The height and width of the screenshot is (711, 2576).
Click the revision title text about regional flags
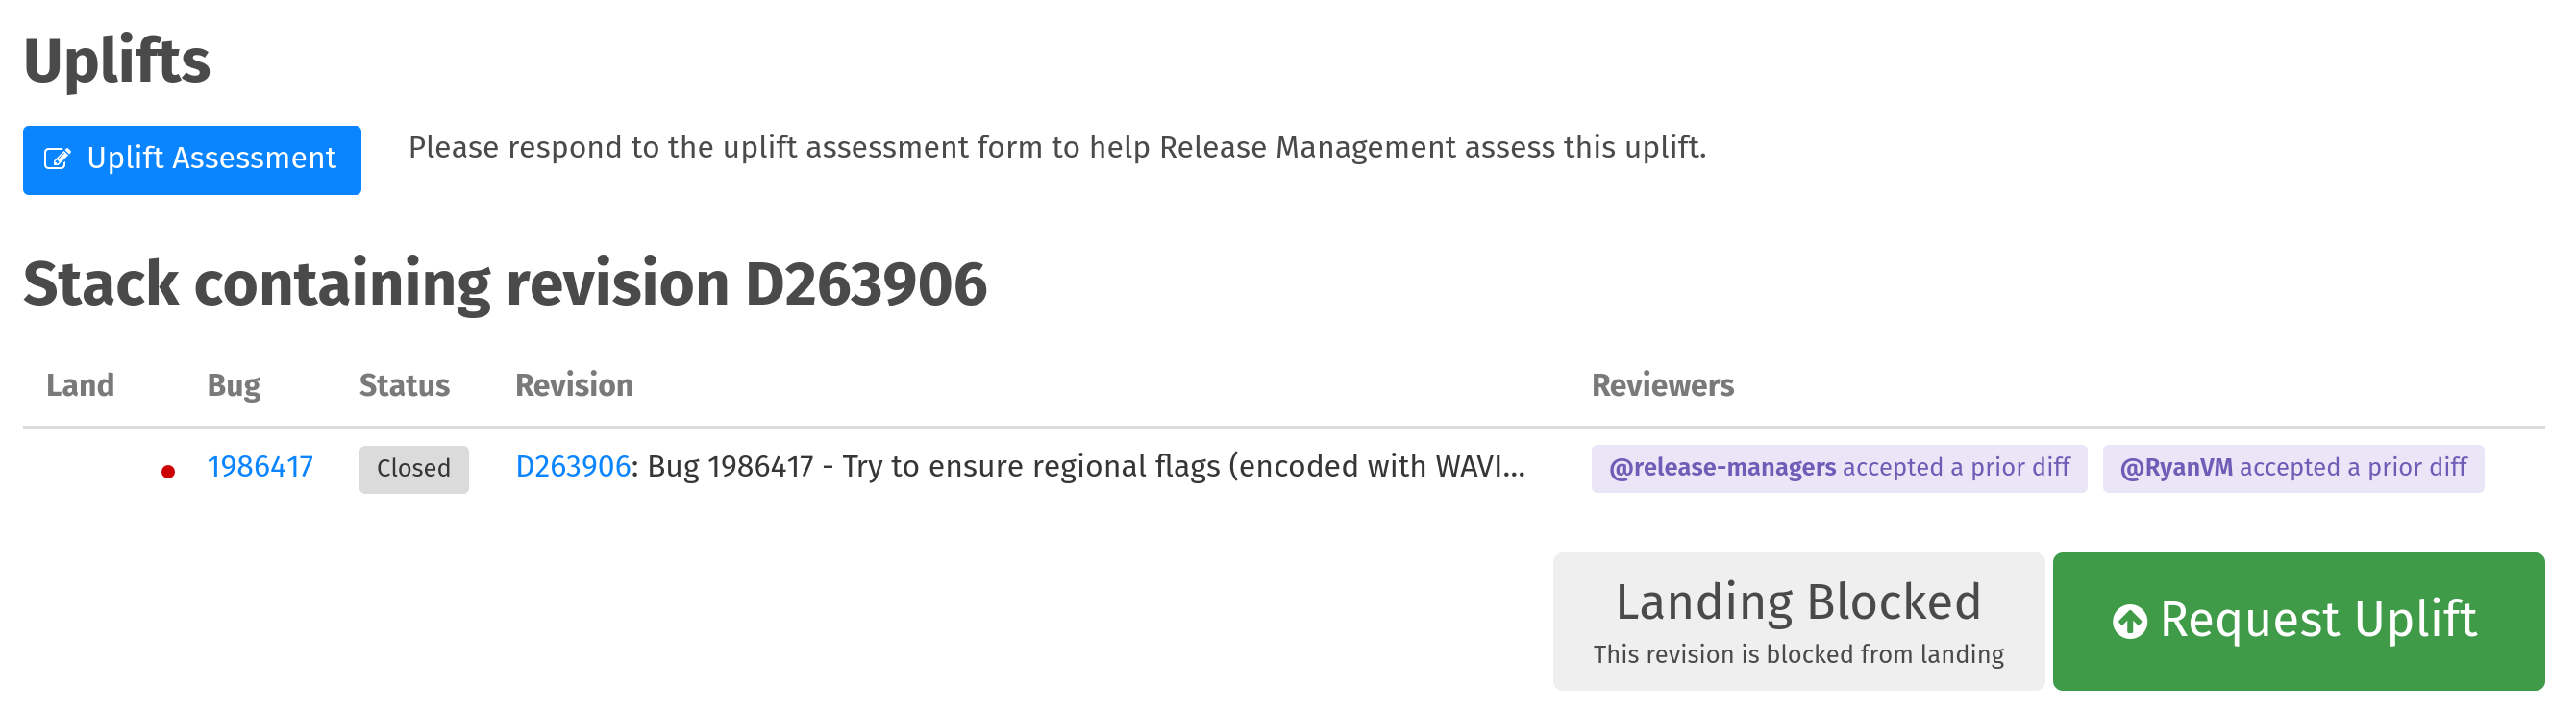(1086, 467)
